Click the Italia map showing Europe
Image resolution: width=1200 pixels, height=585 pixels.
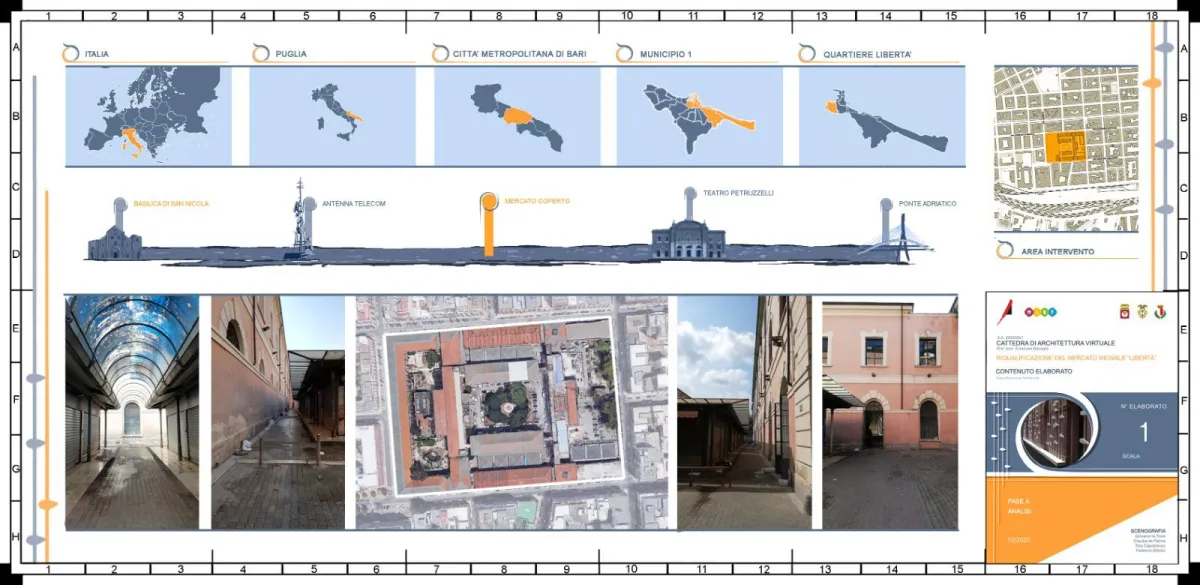[148, 116]
